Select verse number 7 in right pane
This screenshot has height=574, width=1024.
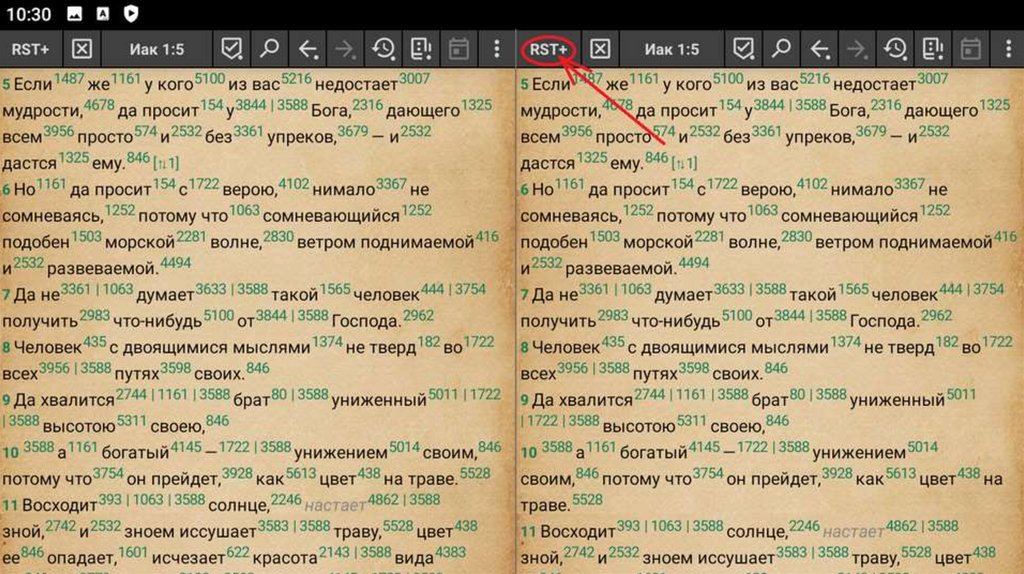point(524,295)
